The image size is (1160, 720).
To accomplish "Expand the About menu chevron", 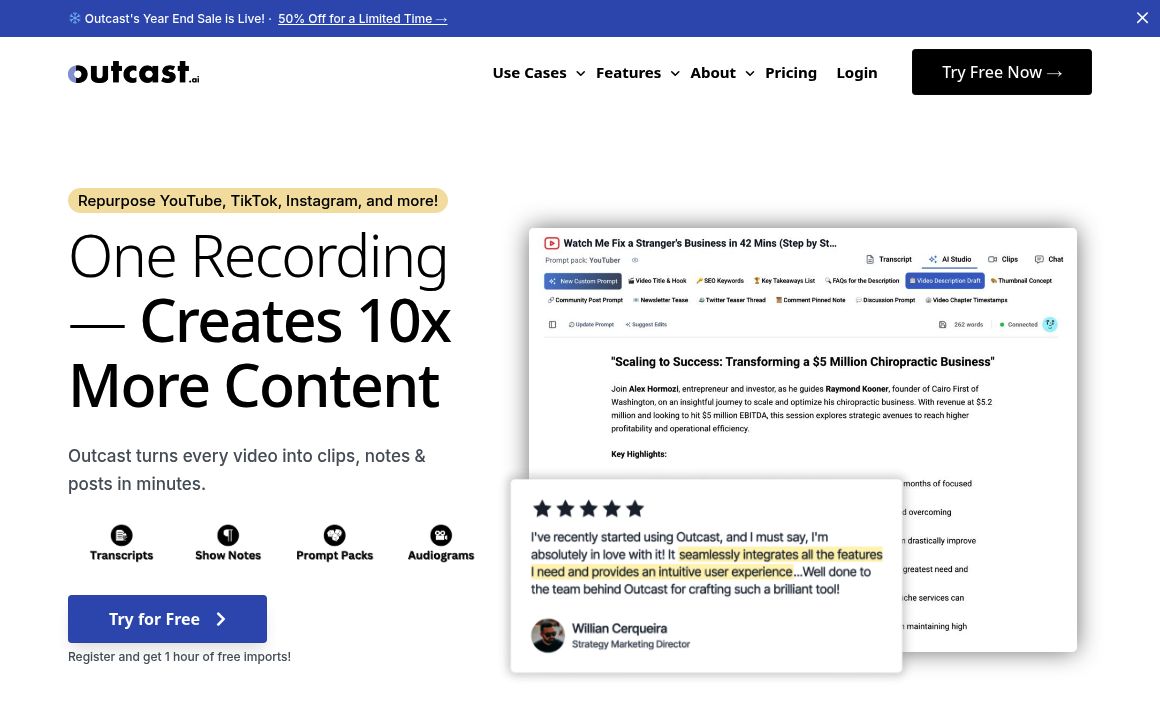I will 749,73.
